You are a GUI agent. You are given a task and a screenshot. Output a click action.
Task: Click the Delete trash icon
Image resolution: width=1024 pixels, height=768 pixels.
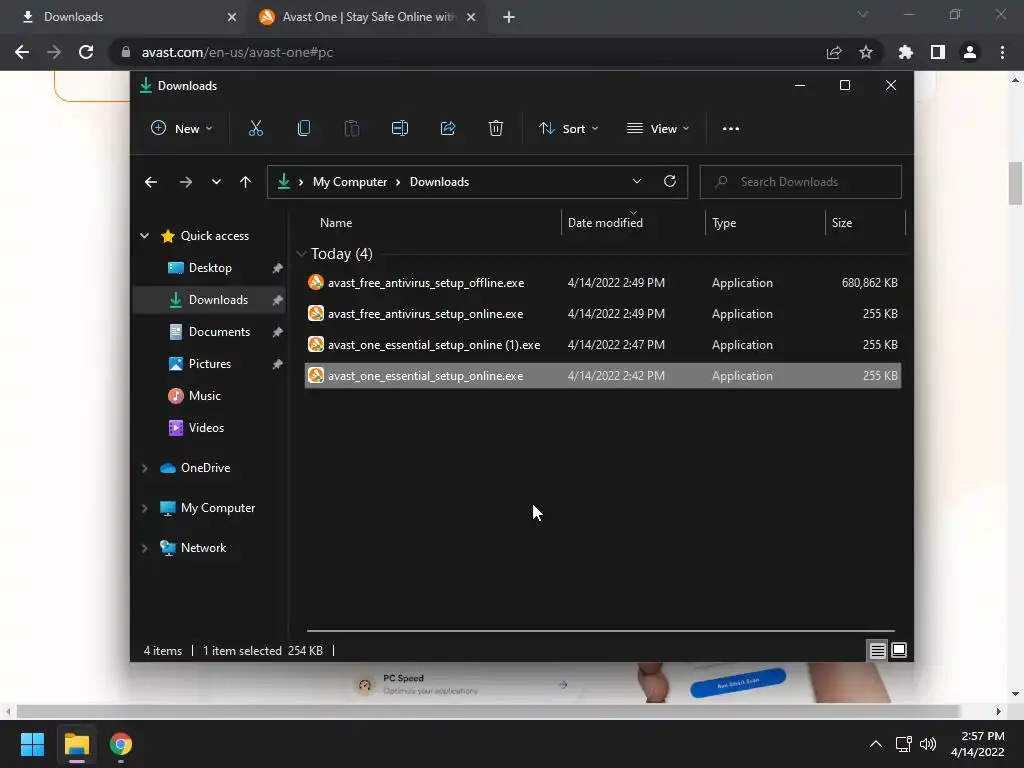(x=496, y=129)
